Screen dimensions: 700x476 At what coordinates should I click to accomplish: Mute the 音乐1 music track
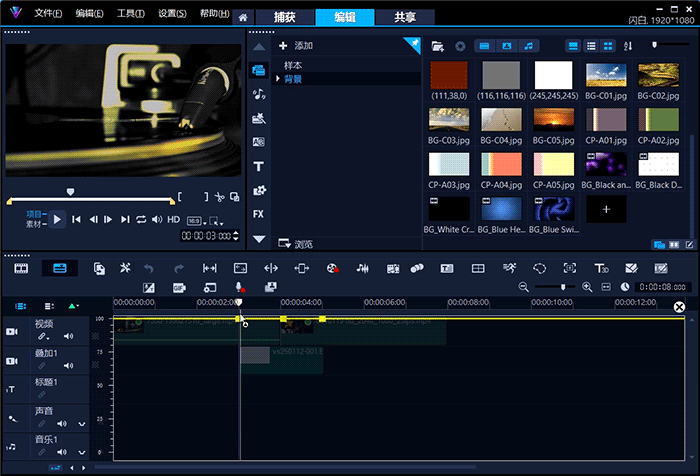62,452
